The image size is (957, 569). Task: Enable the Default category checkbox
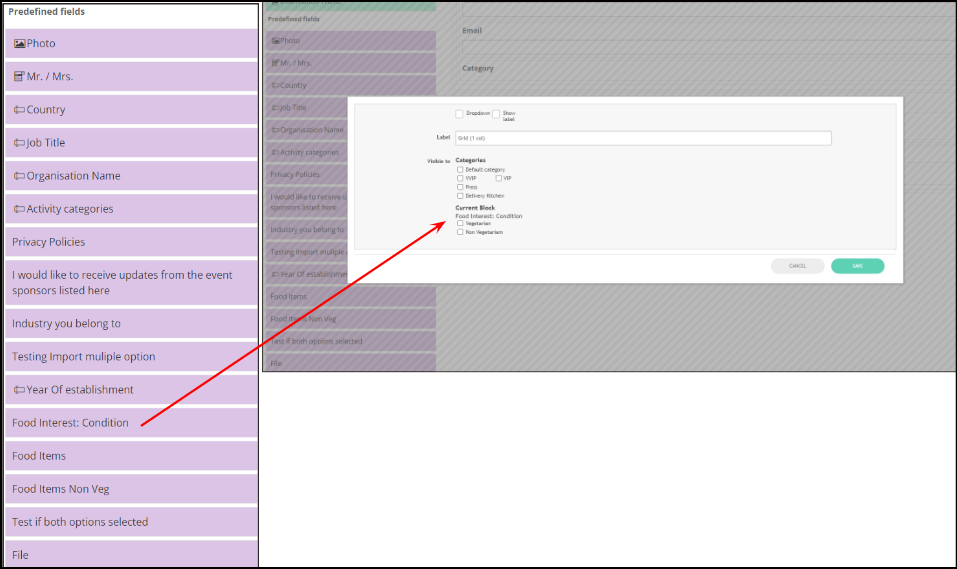[460, 170]
